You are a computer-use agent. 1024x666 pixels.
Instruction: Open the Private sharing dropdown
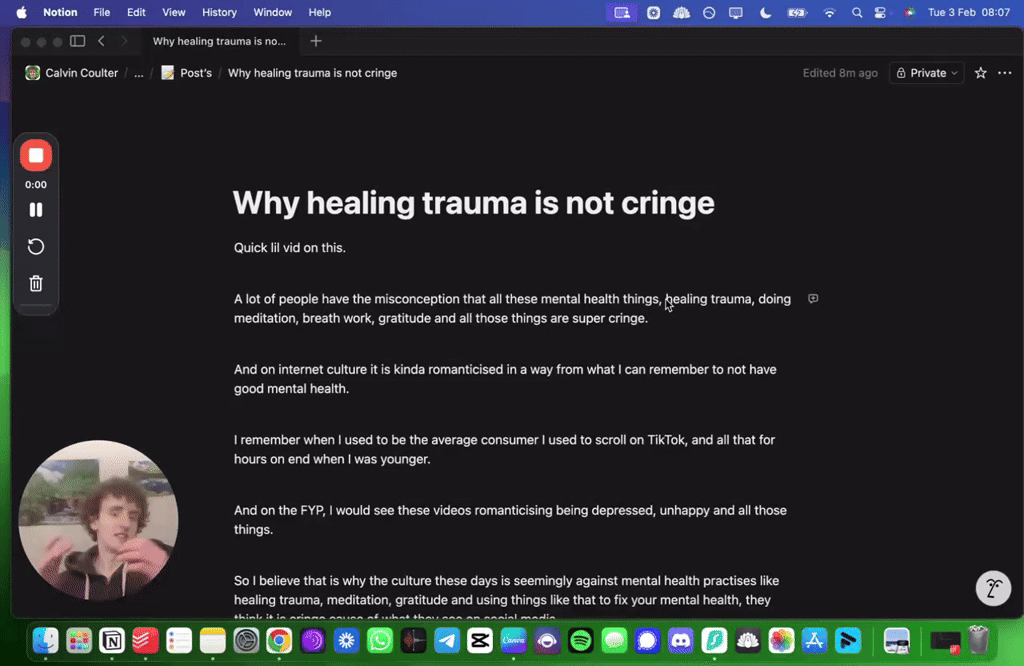[926, 73]
